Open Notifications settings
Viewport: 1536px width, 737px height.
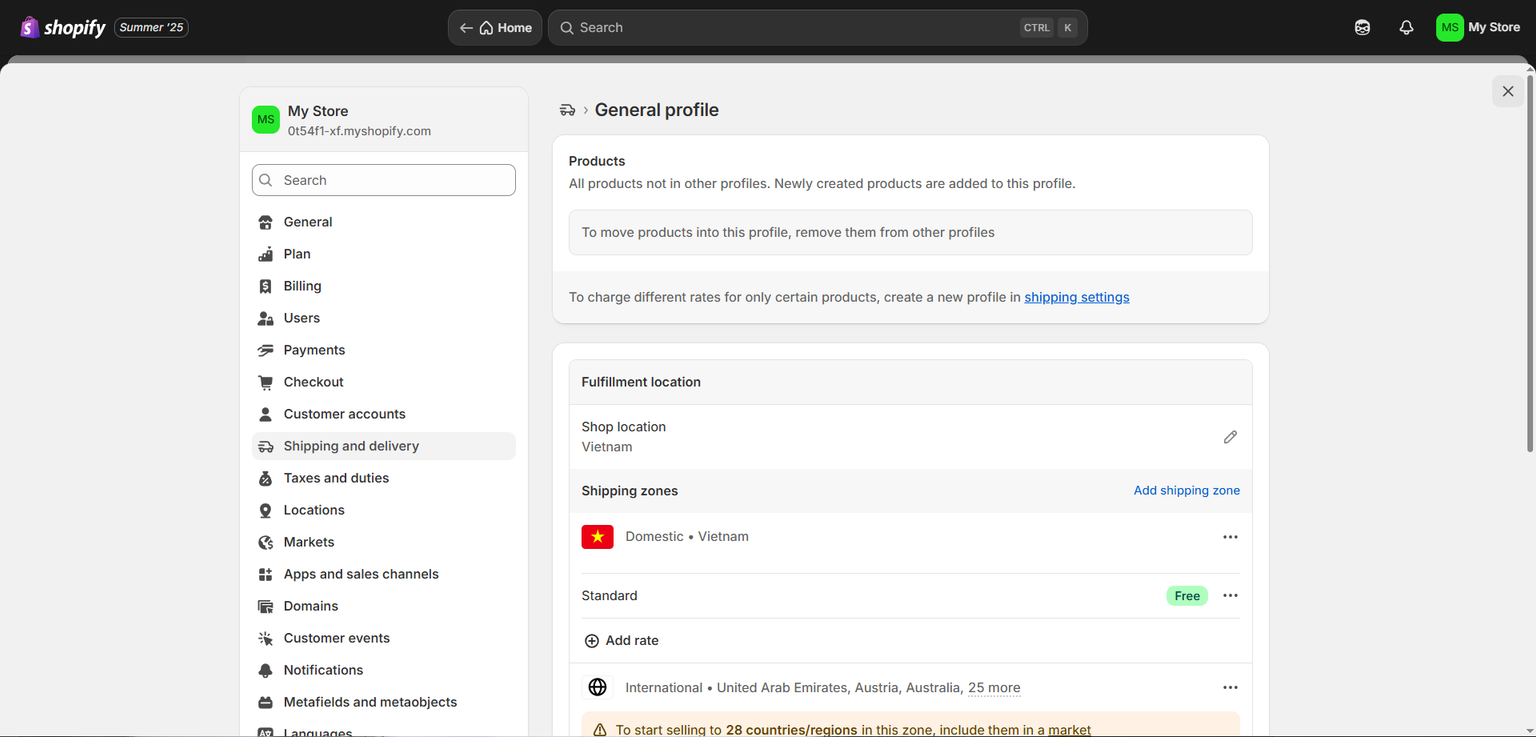pyautogui.click(x=384, y=670)
